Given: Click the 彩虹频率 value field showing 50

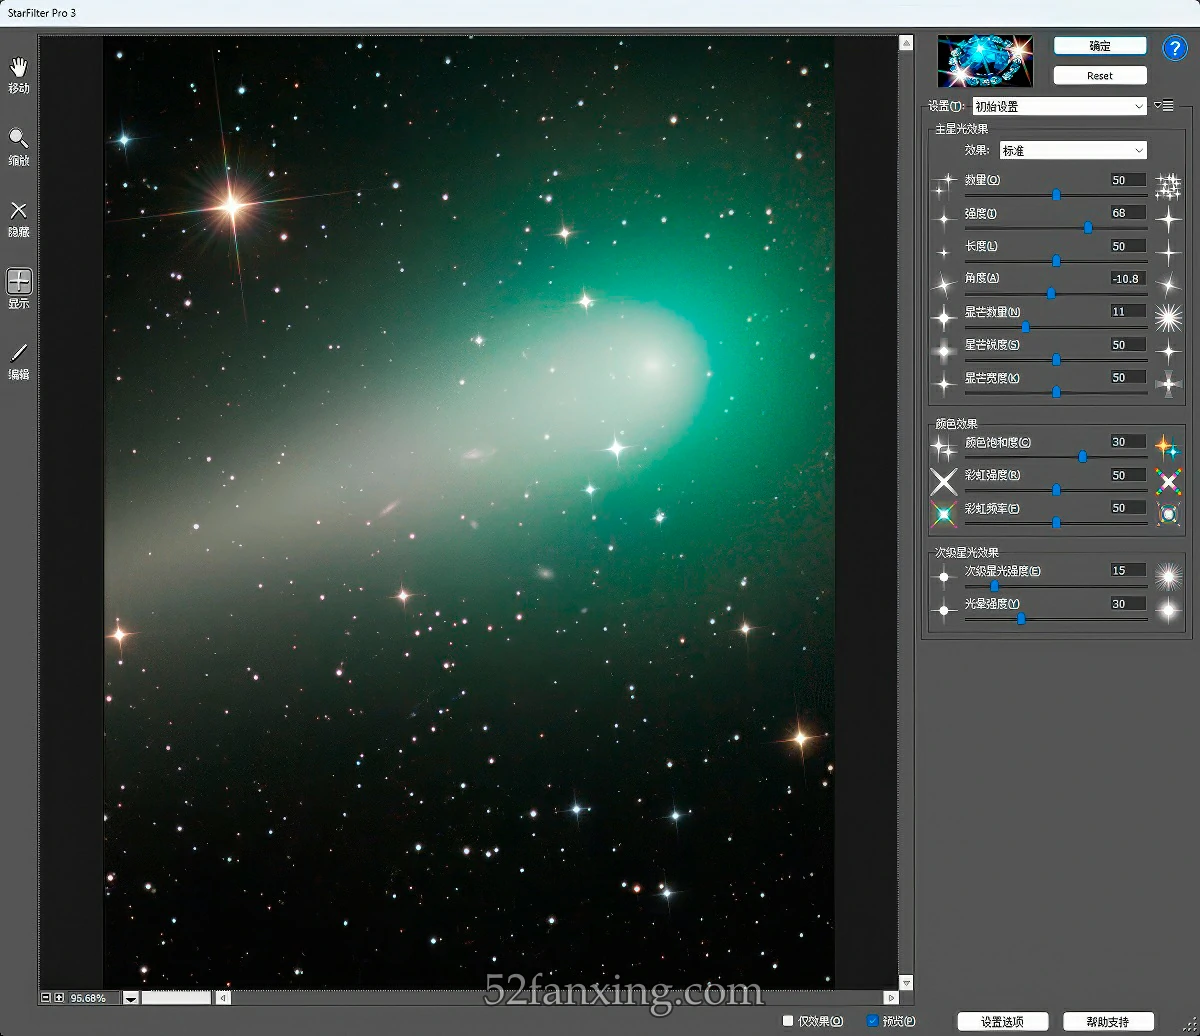Looking at the screenshot, I should click(x=1128, y=508).
